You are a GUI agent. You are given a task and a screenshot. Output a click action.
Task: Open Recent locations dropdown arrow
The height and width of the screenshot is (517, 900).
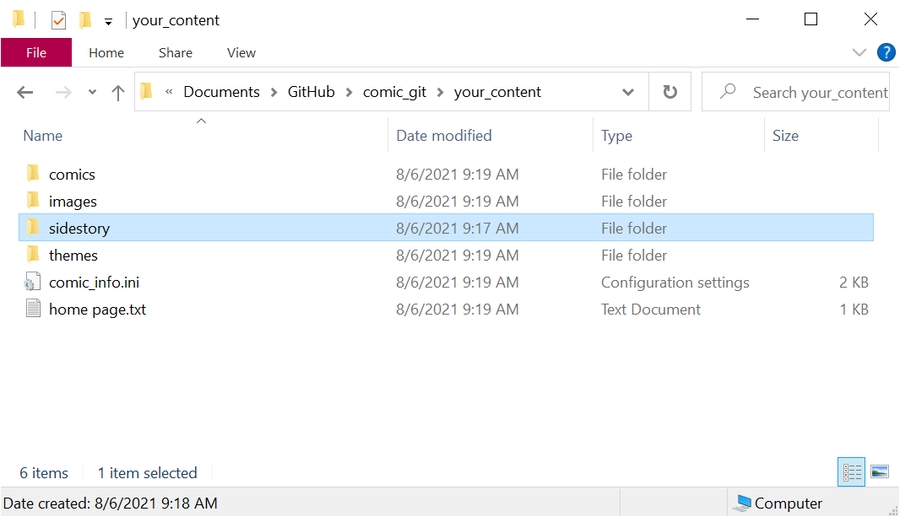pos(92,92)
